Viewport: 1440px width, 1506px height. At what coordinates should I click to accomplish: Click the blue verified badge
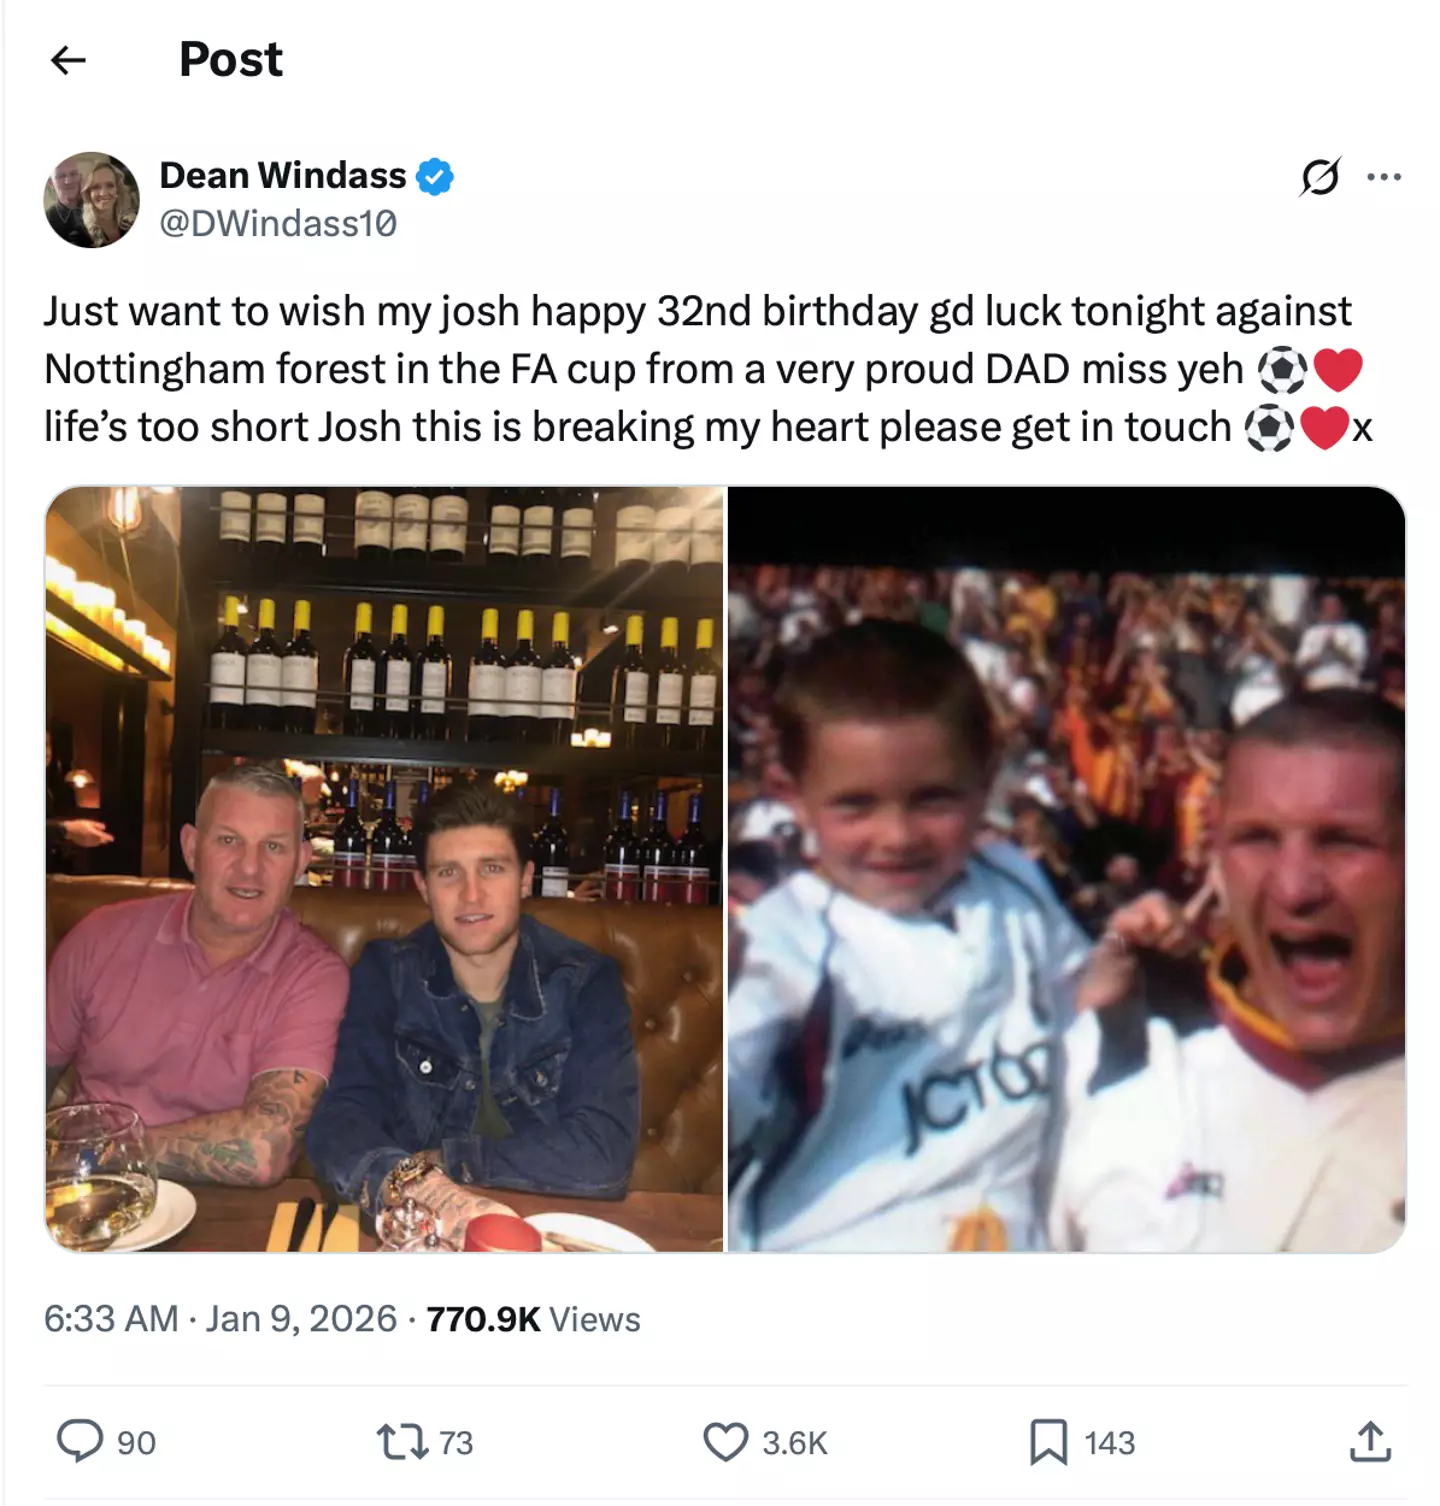point(435,177)
